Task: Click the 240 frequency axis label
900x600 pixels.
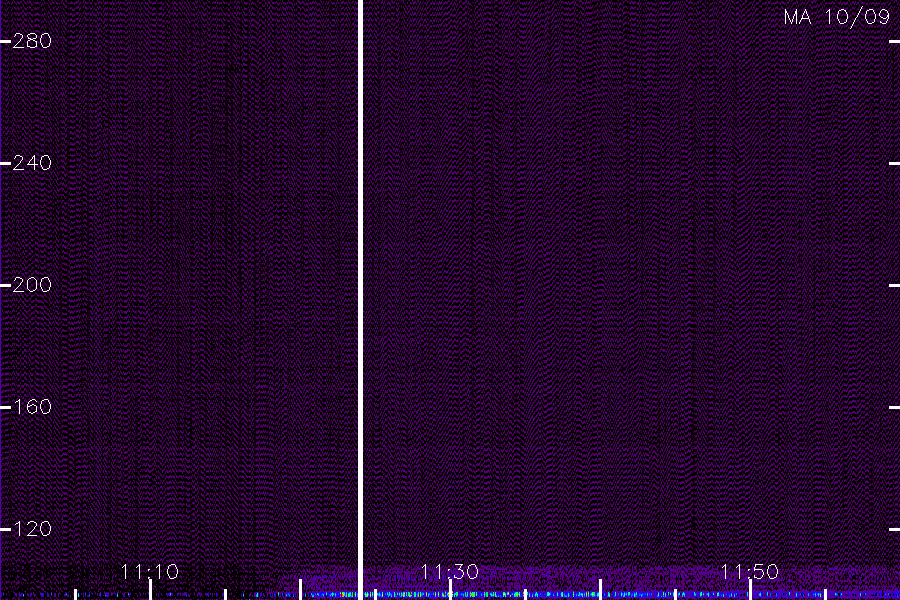Action: 32,163
